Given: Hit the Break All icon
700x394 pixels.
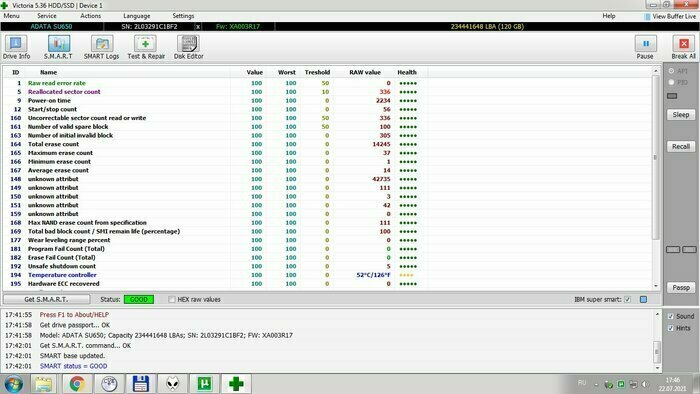Looking at the screenshot, I should (683, 47).
